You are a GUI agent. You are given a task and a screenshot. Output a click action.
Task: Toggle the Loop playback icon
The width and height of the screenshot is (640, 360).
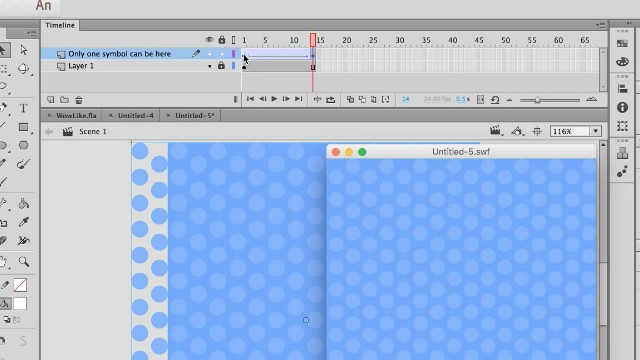pyautogui.click(x=331, y=99)
